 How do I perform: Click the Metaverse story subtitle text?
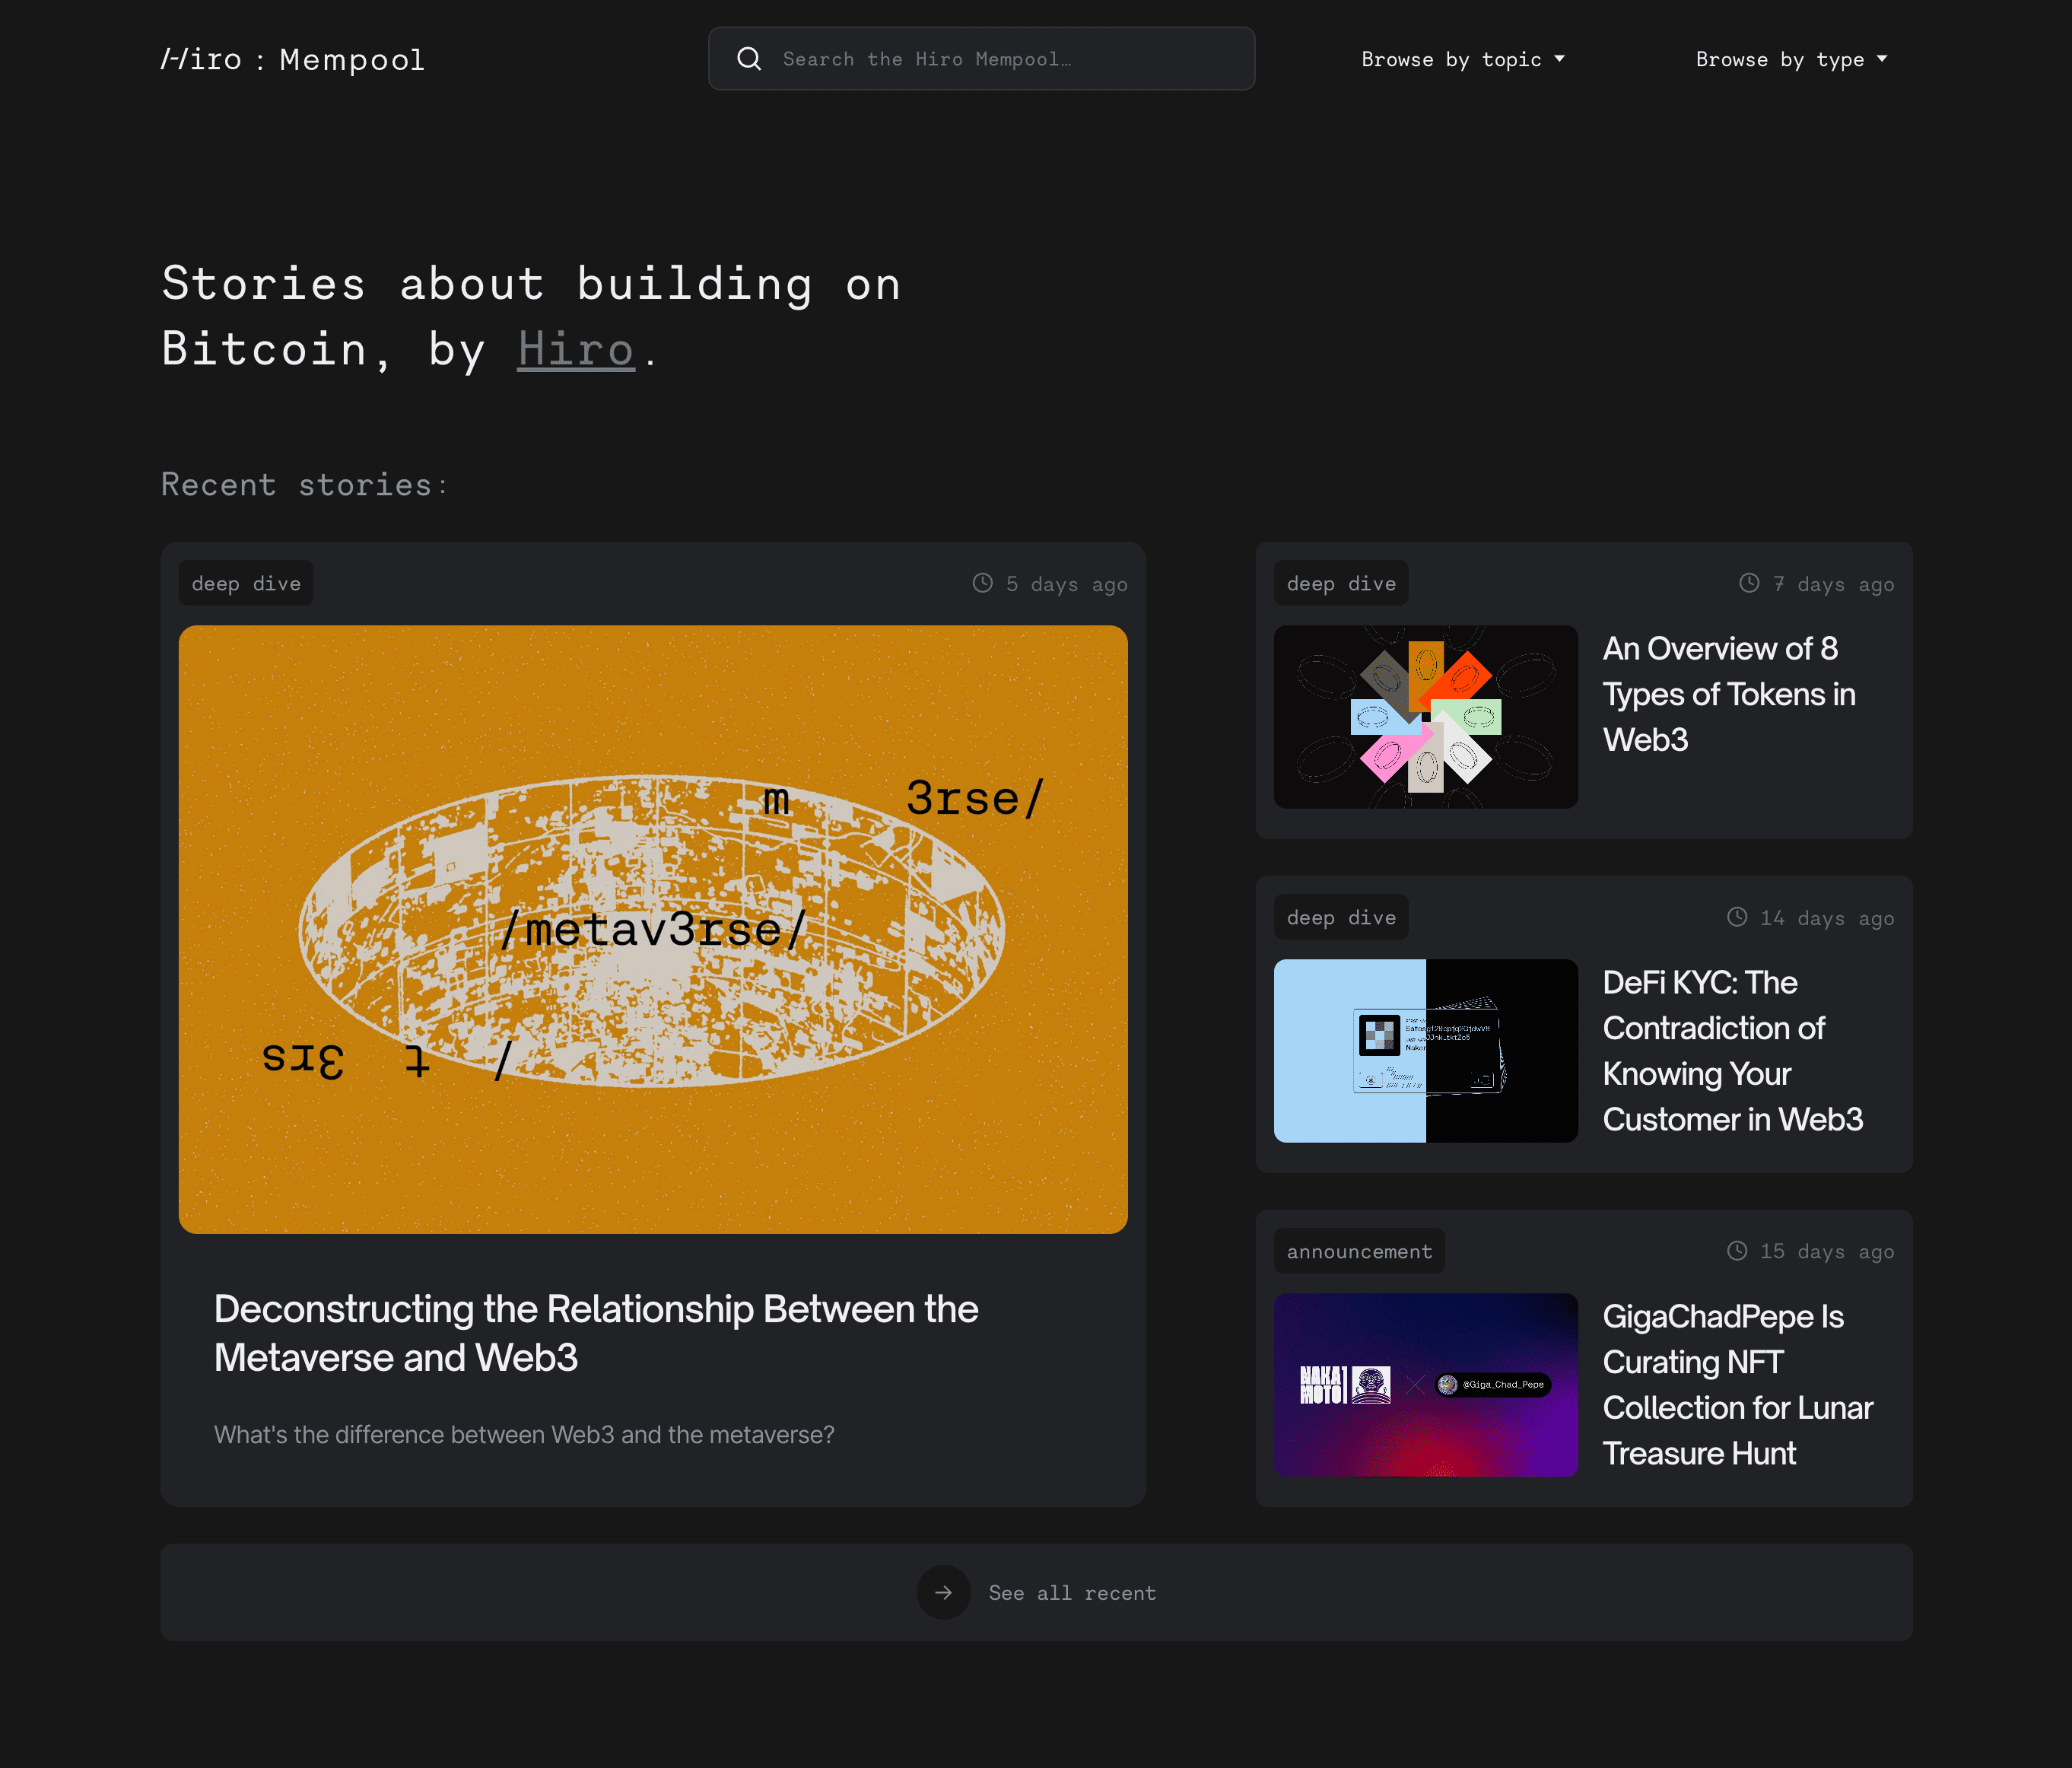point(524,1435)
